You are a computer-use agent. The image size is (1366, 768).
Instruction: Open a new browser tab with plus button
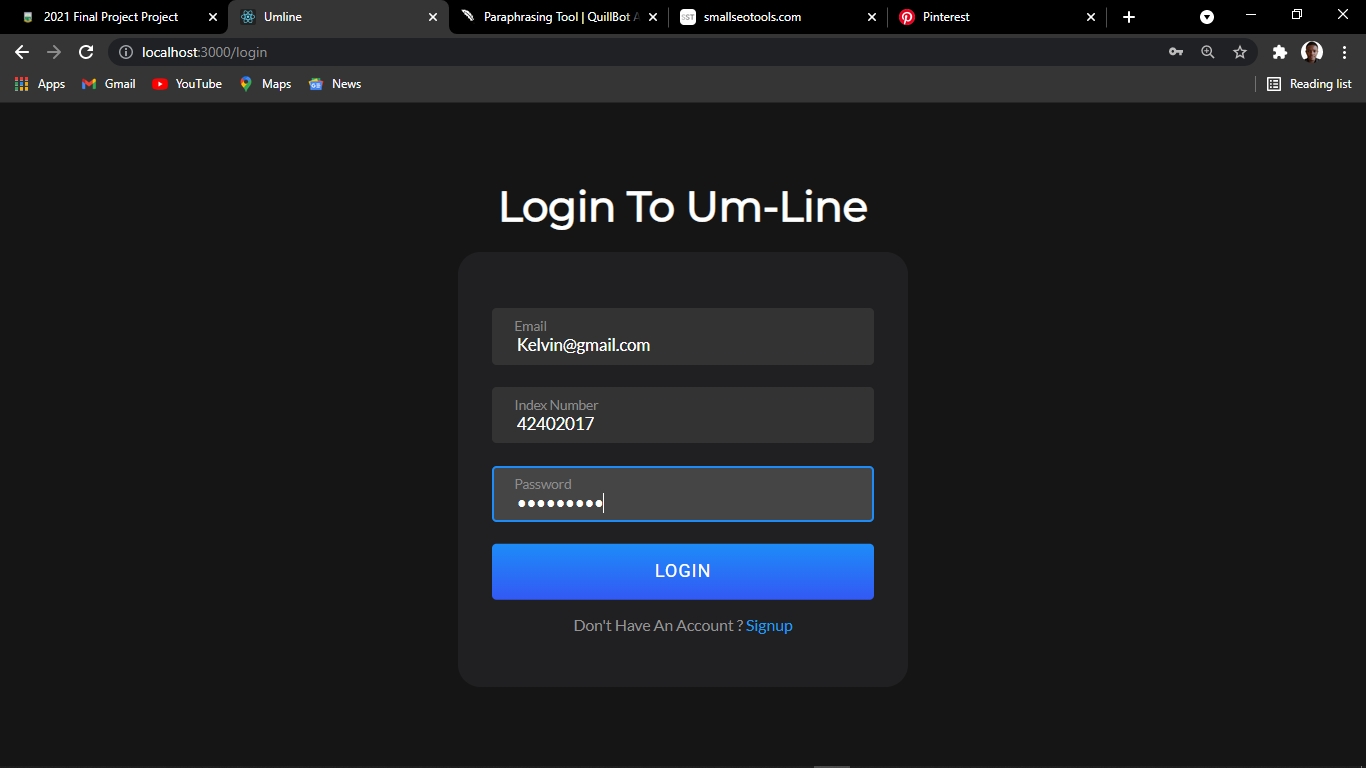tap(1128, 17)
